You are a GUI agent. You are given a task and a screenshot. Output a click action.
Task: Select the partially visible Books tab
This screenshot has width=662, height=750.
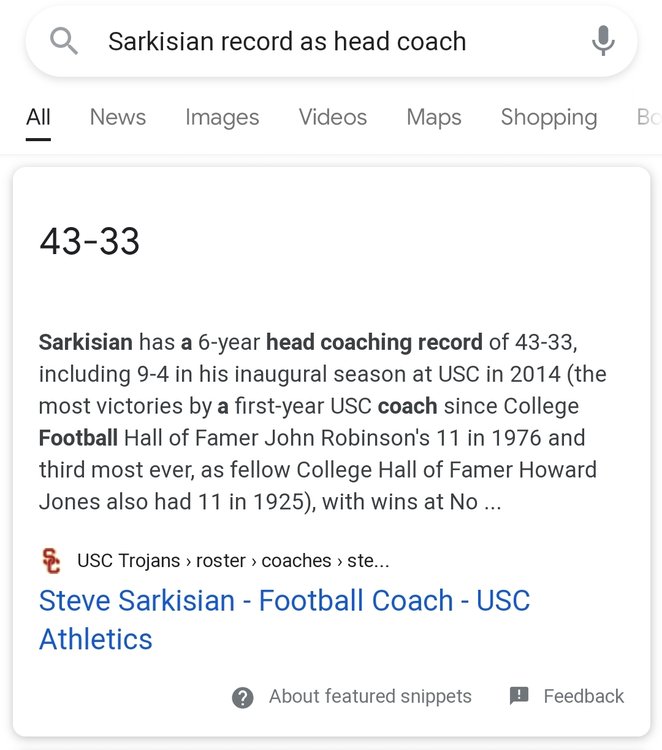point(648,117)
